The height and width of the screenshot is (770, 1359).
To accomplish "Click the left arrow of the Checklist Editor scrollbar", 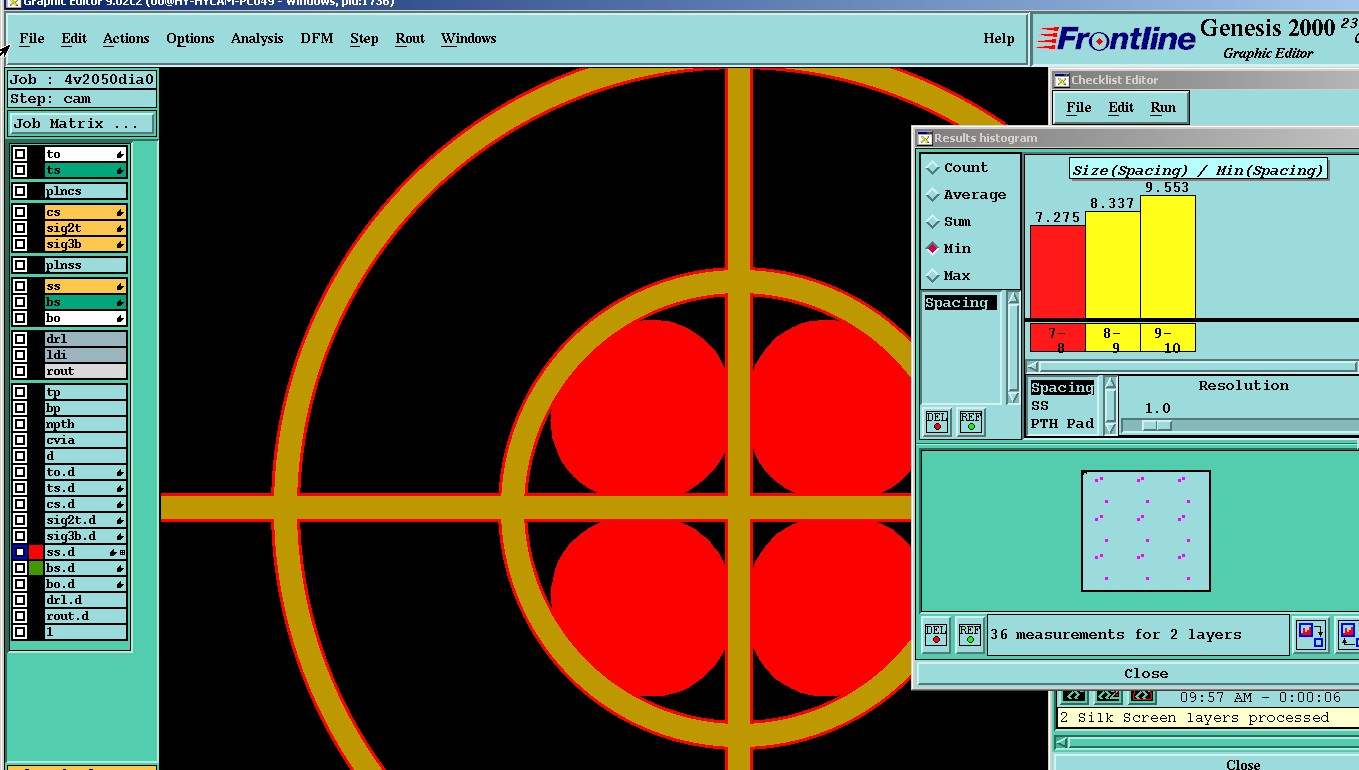I will (1063, 742).
